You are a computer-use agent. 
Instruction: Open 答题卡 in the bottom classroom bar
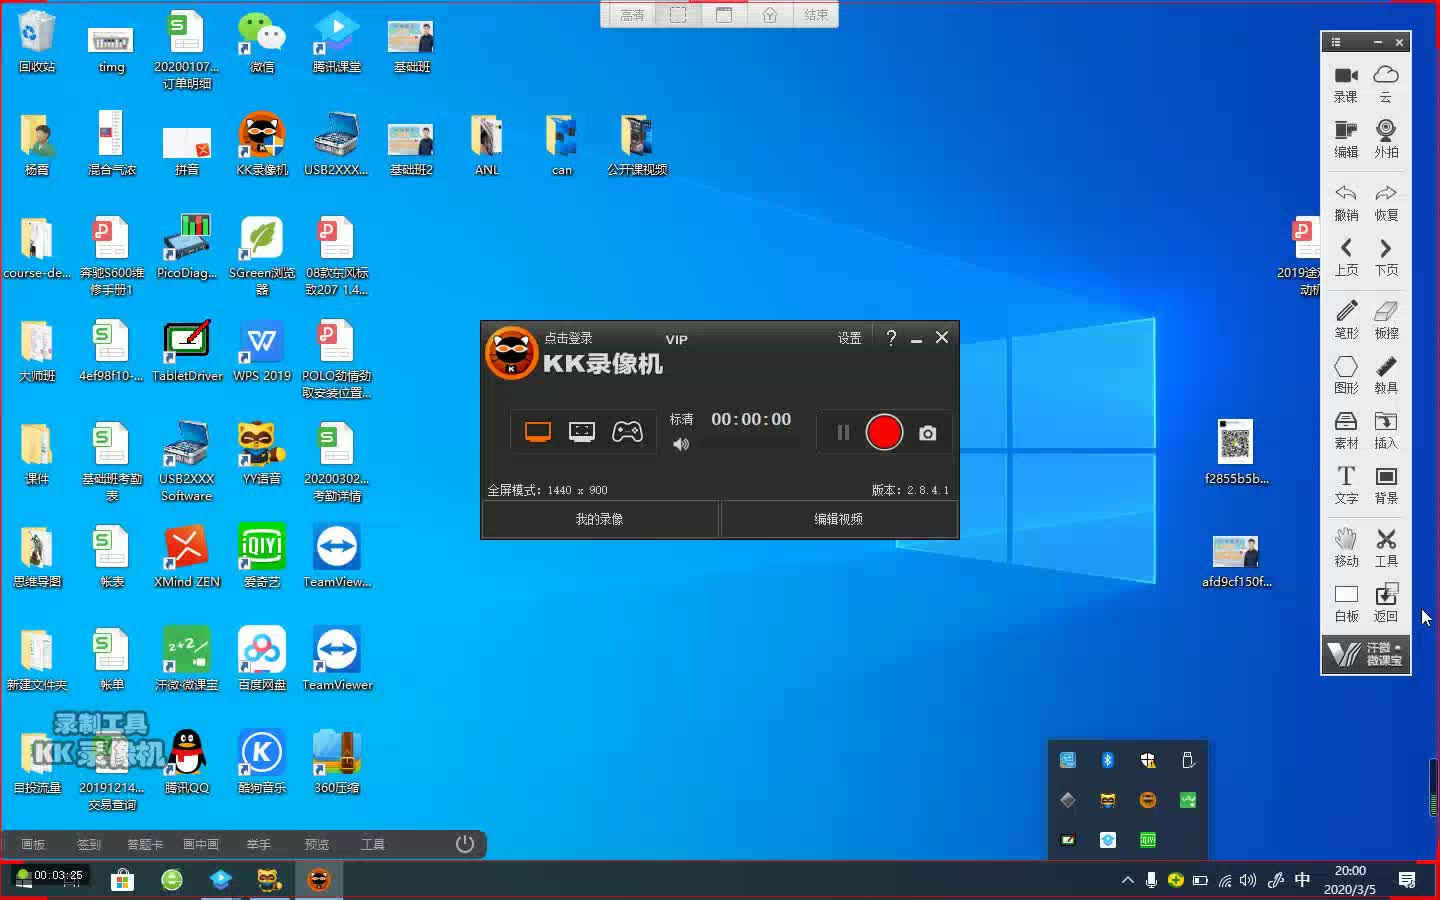pyautogui.click(x=145, y=844)
